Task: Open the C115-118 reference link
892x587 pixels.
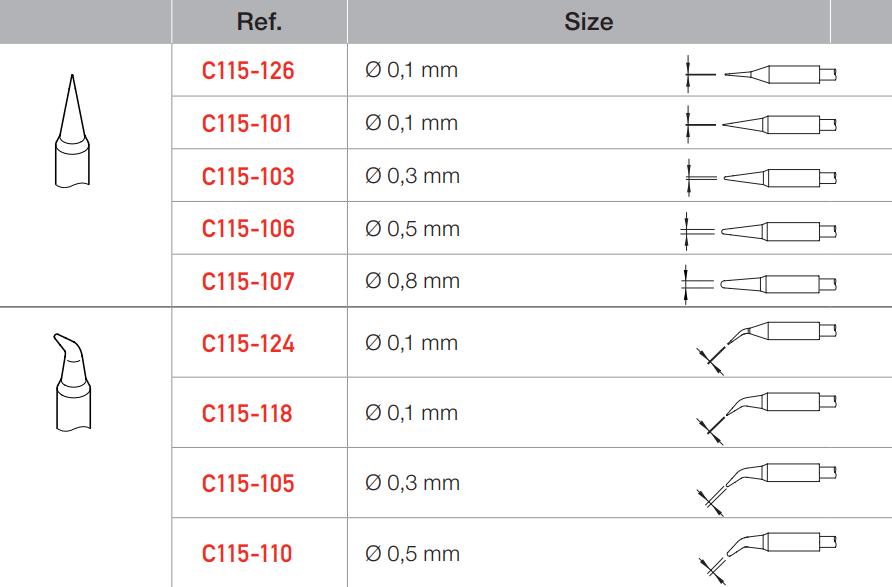Action: tap(248, 413)
